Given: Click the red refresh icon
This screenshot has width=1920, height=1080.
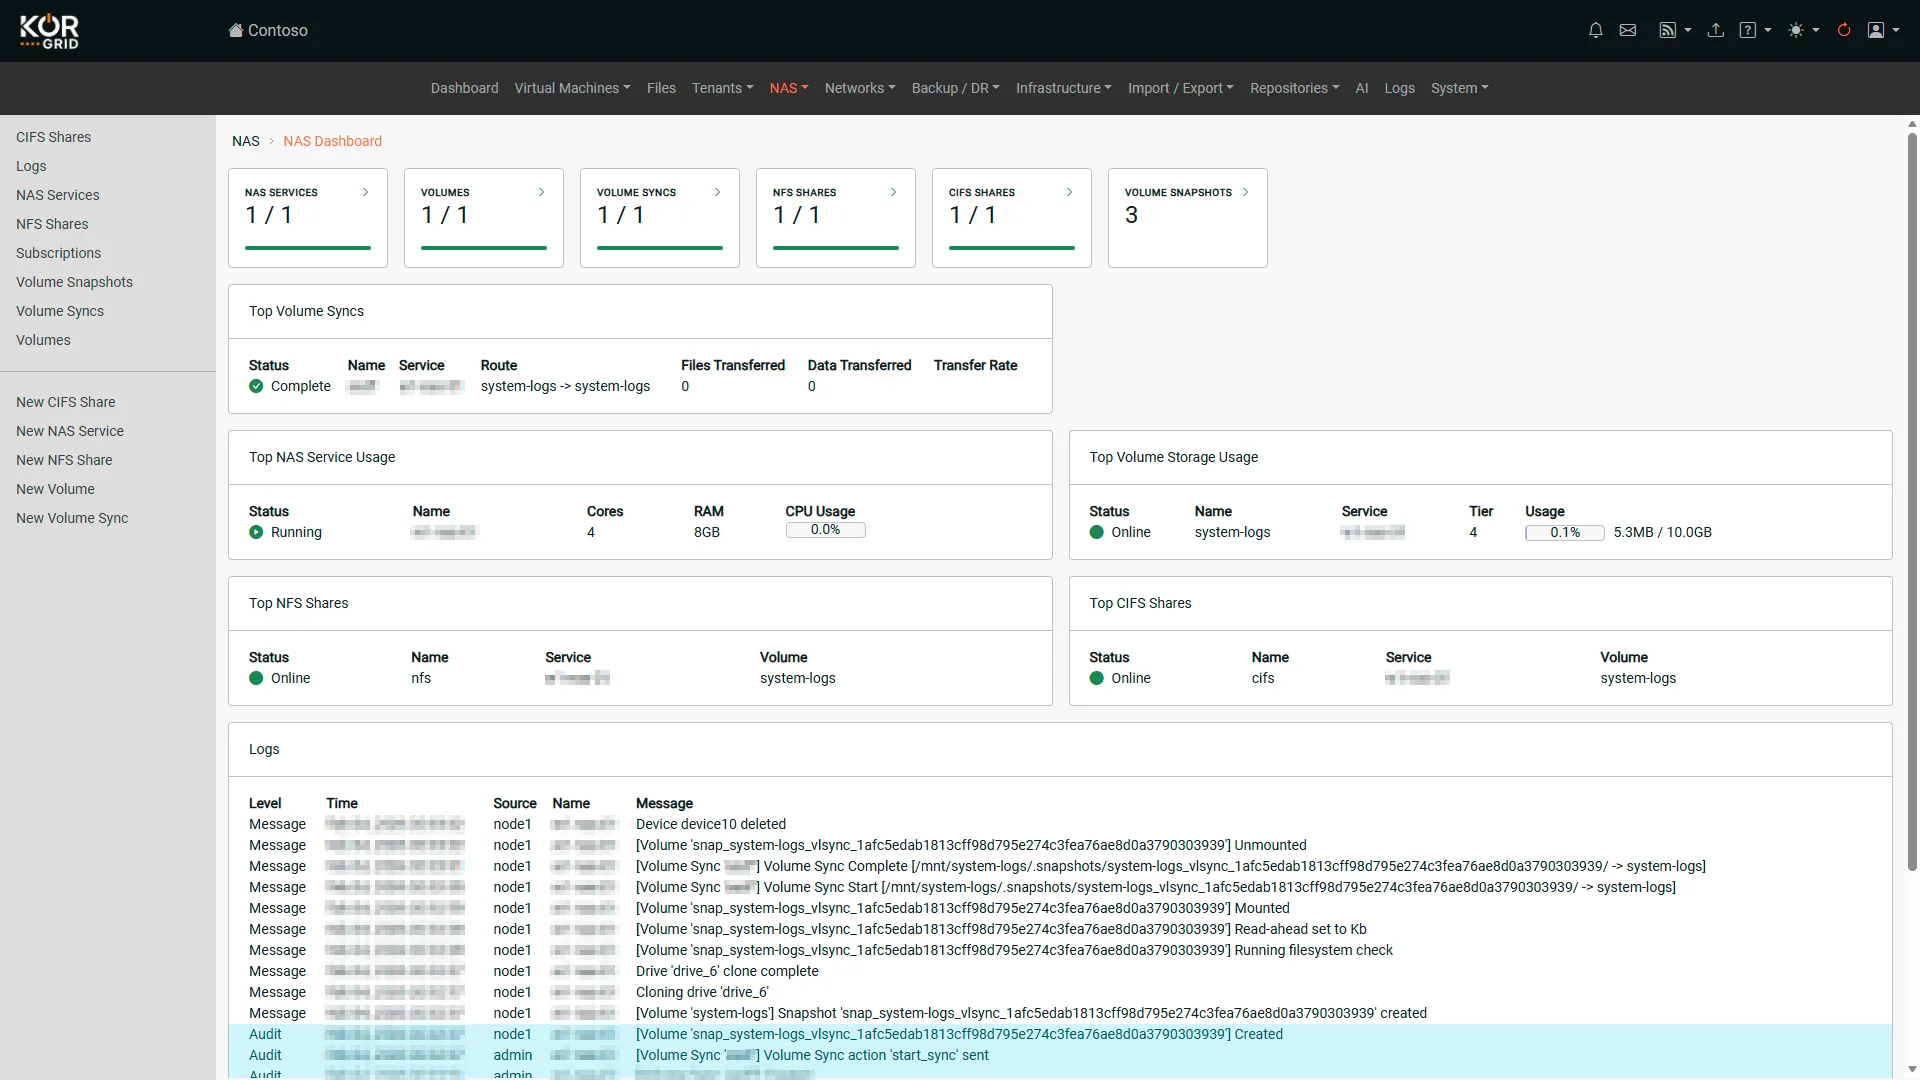Looking at the screenshot, I should click(x=1844, y=30).
